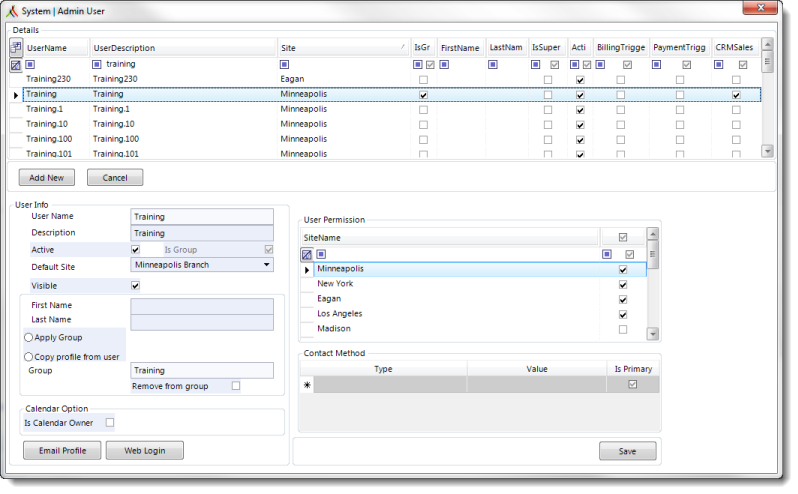Viewport: 798px width, 494px height.
Task: Click the clear filter icon in Details grid
Action: (15, 64)
